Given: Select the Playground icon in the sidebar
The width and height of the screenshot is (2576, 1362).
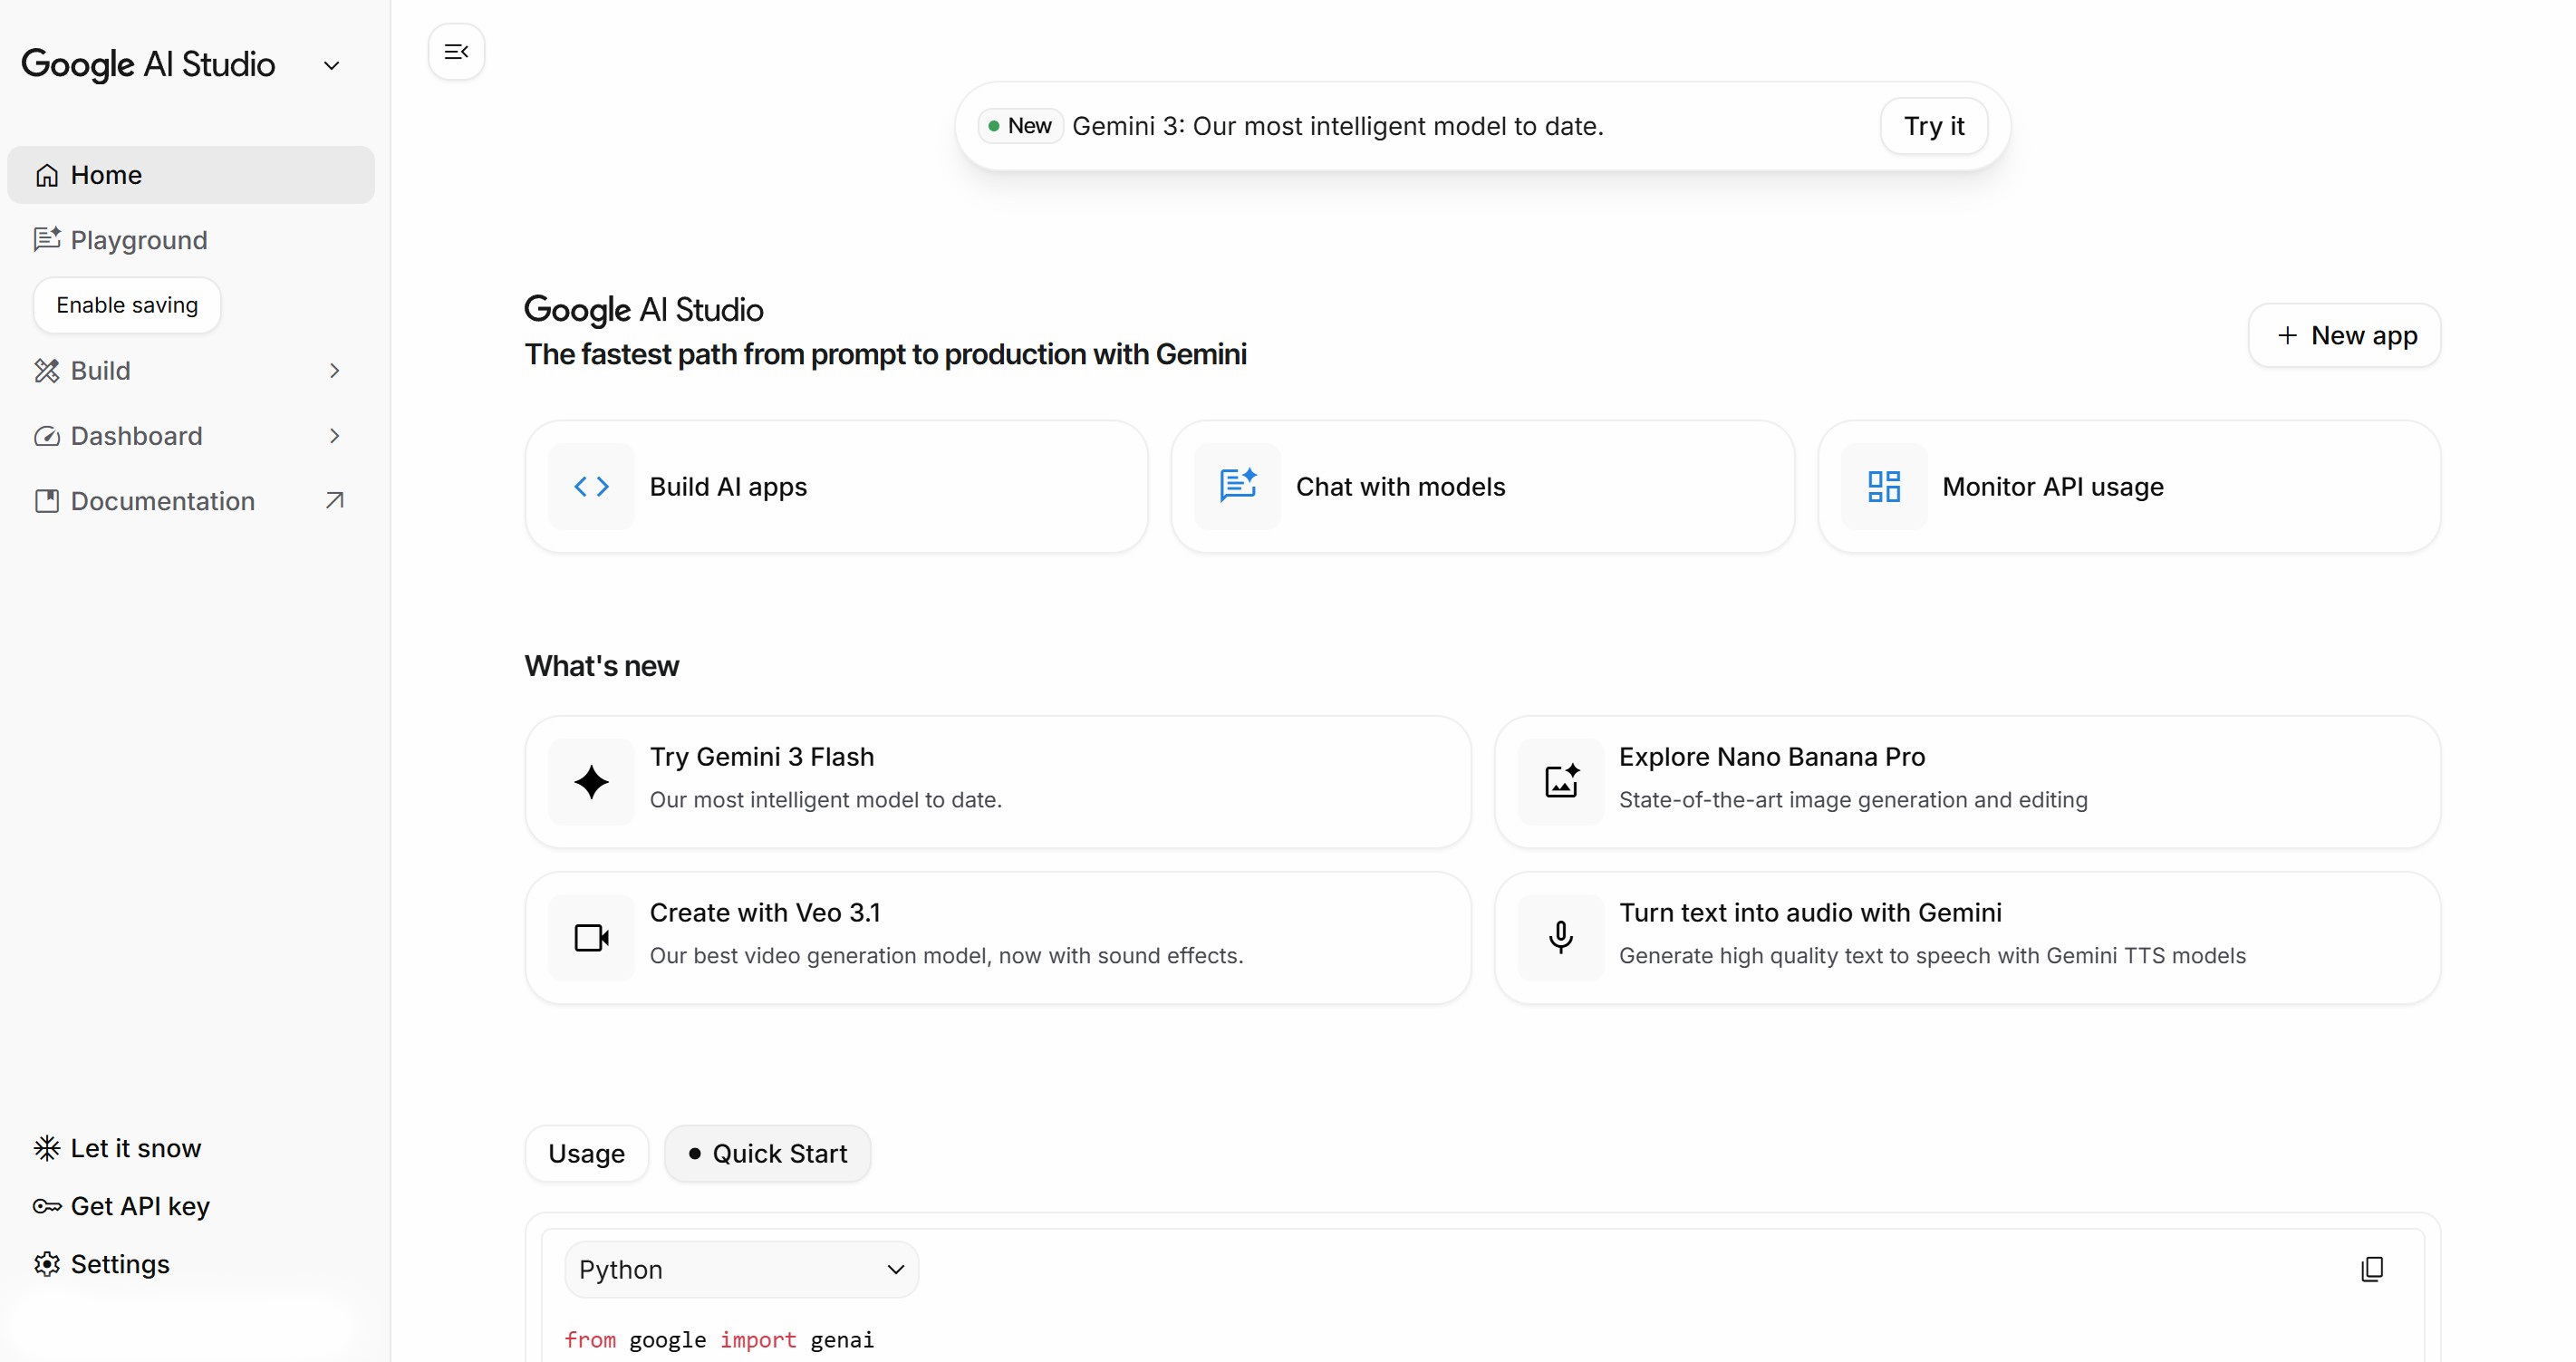Looking at the screenshot, I should click(47, 240).
